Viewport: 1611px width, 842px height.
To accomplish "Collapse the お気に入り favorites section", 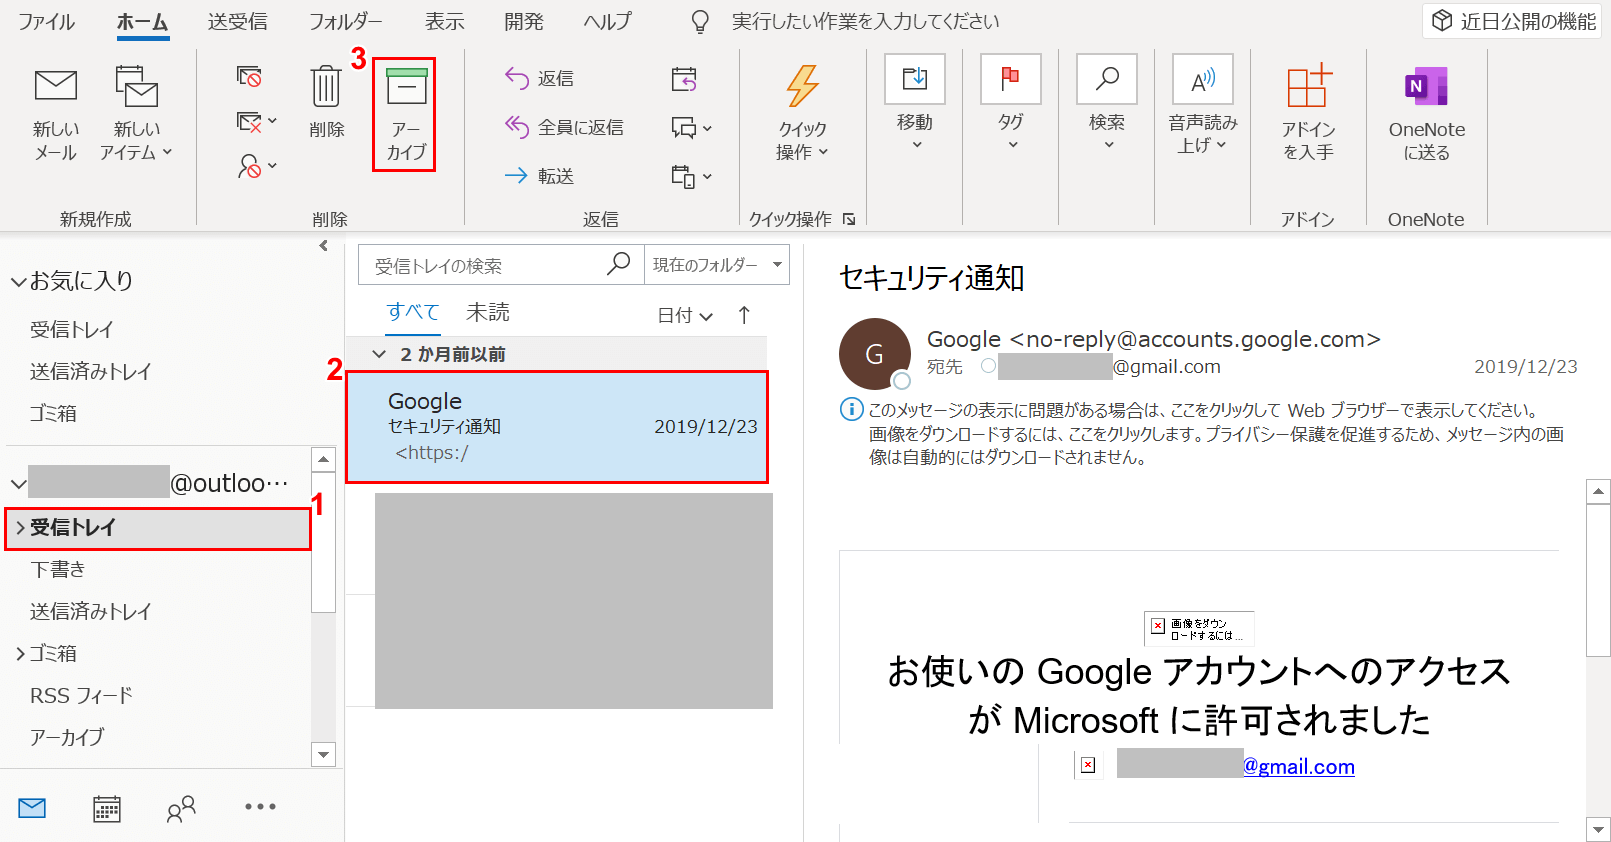I will coord(18,282).
